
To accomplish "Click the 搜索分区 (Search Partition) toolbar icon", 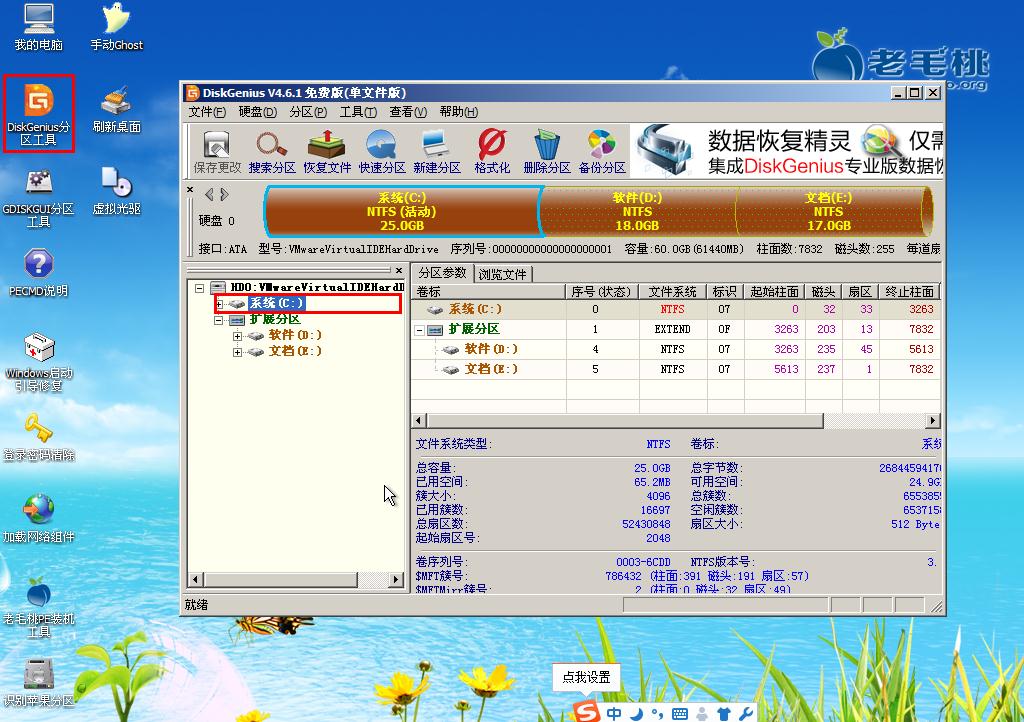I will (272, 152).
